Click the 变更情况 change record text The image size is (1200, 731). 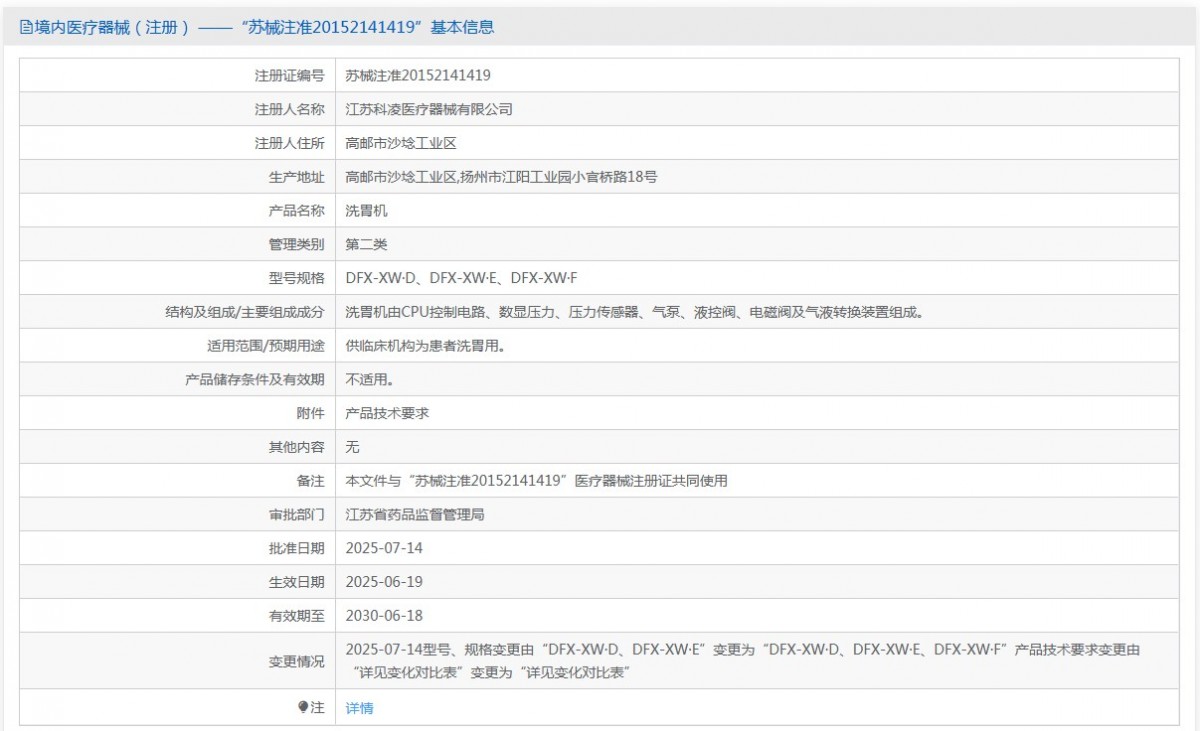point(742,661)
